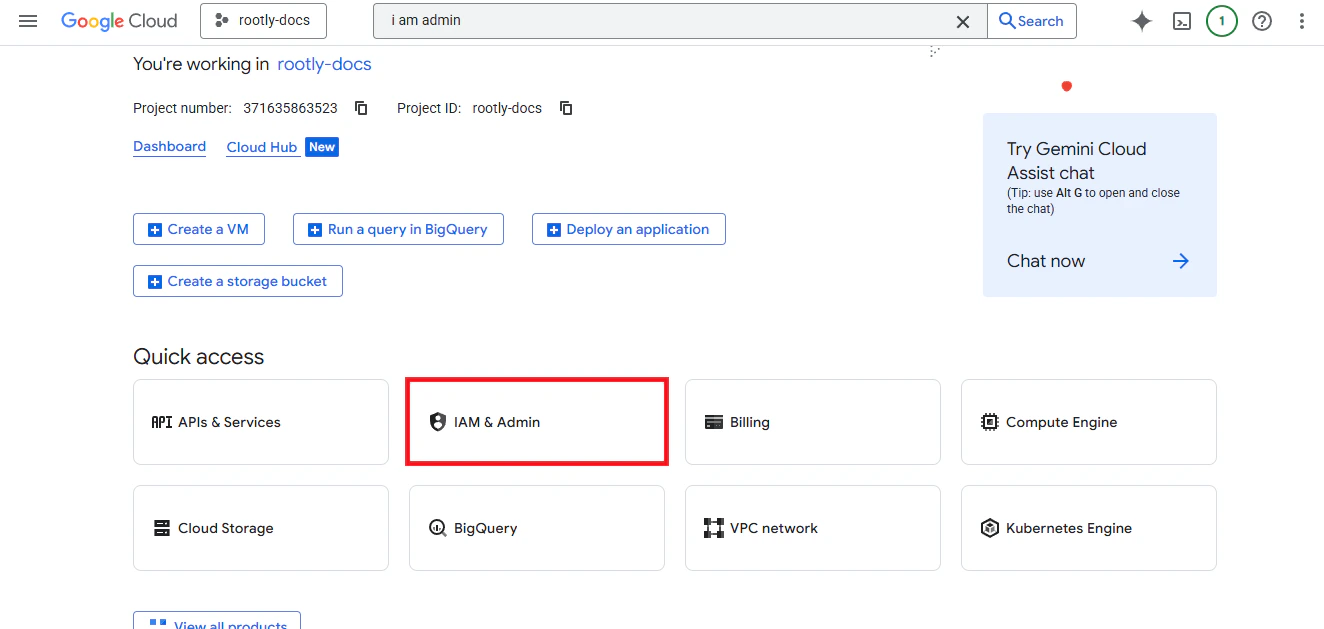Open Kubernetes Engine from Quick access
Viewport: 1324px width, 629px height.
pos(1088,527)
